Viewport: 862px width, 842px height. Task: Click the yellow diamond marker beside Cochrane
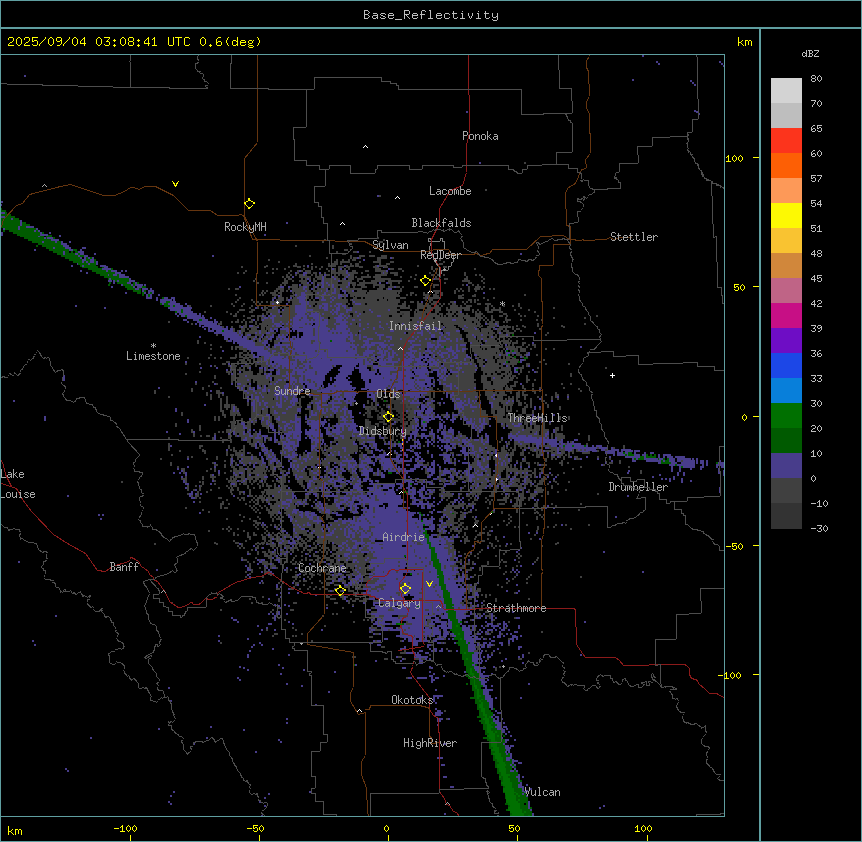pos(340,590)
